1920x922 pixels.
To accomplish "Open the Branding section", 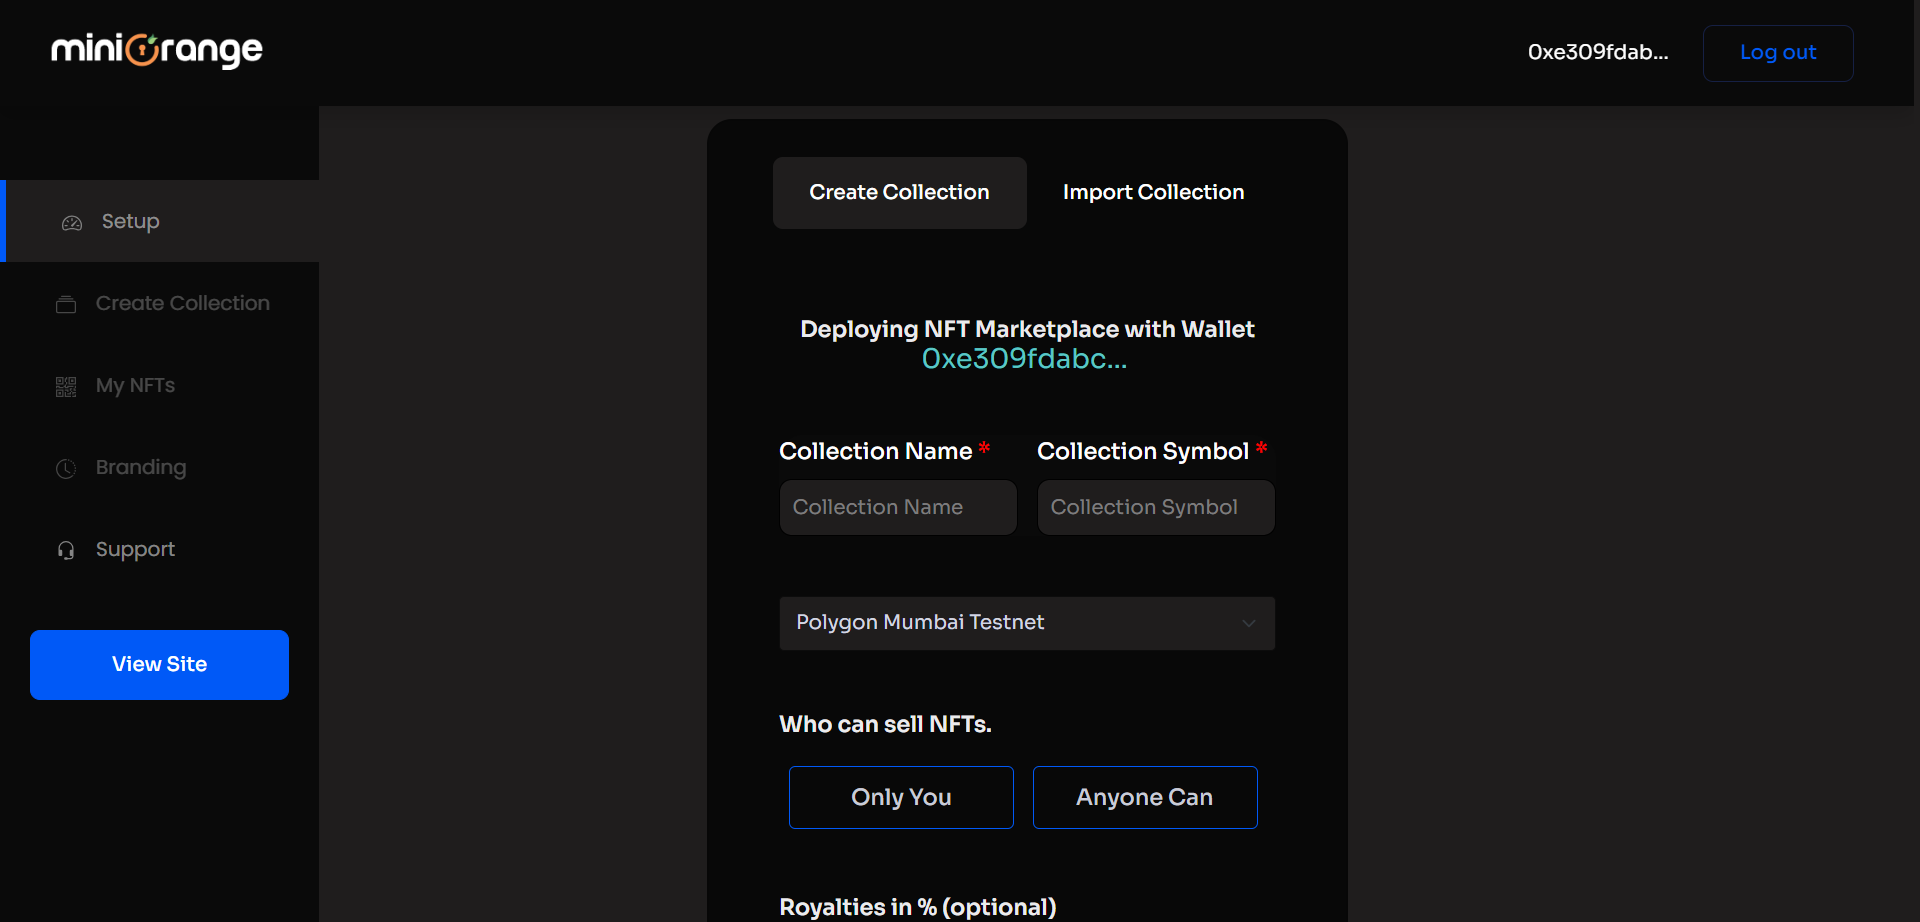I will pos(160,467).
